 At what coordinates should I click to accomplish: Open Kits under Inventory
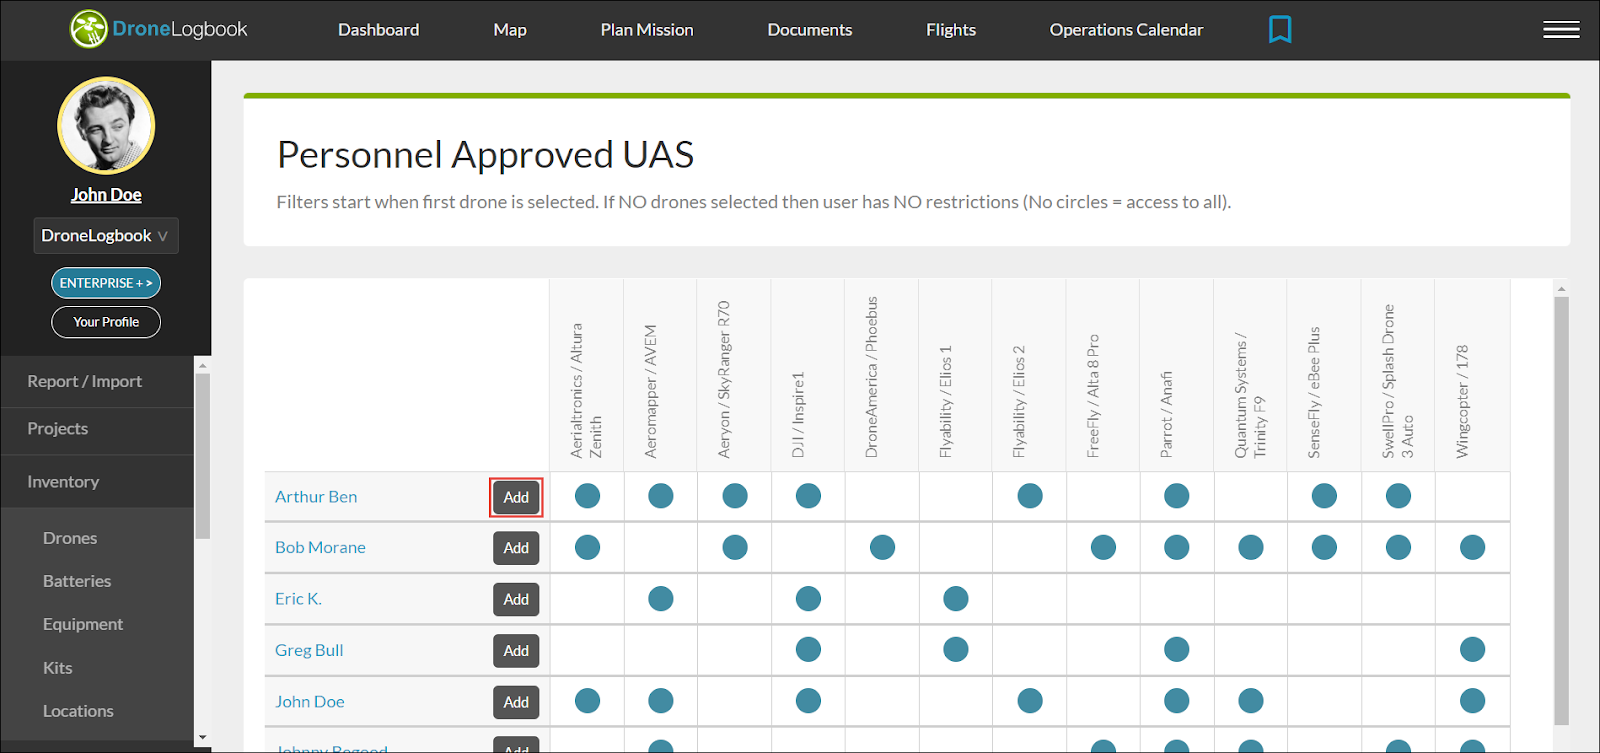click(57, 668)
